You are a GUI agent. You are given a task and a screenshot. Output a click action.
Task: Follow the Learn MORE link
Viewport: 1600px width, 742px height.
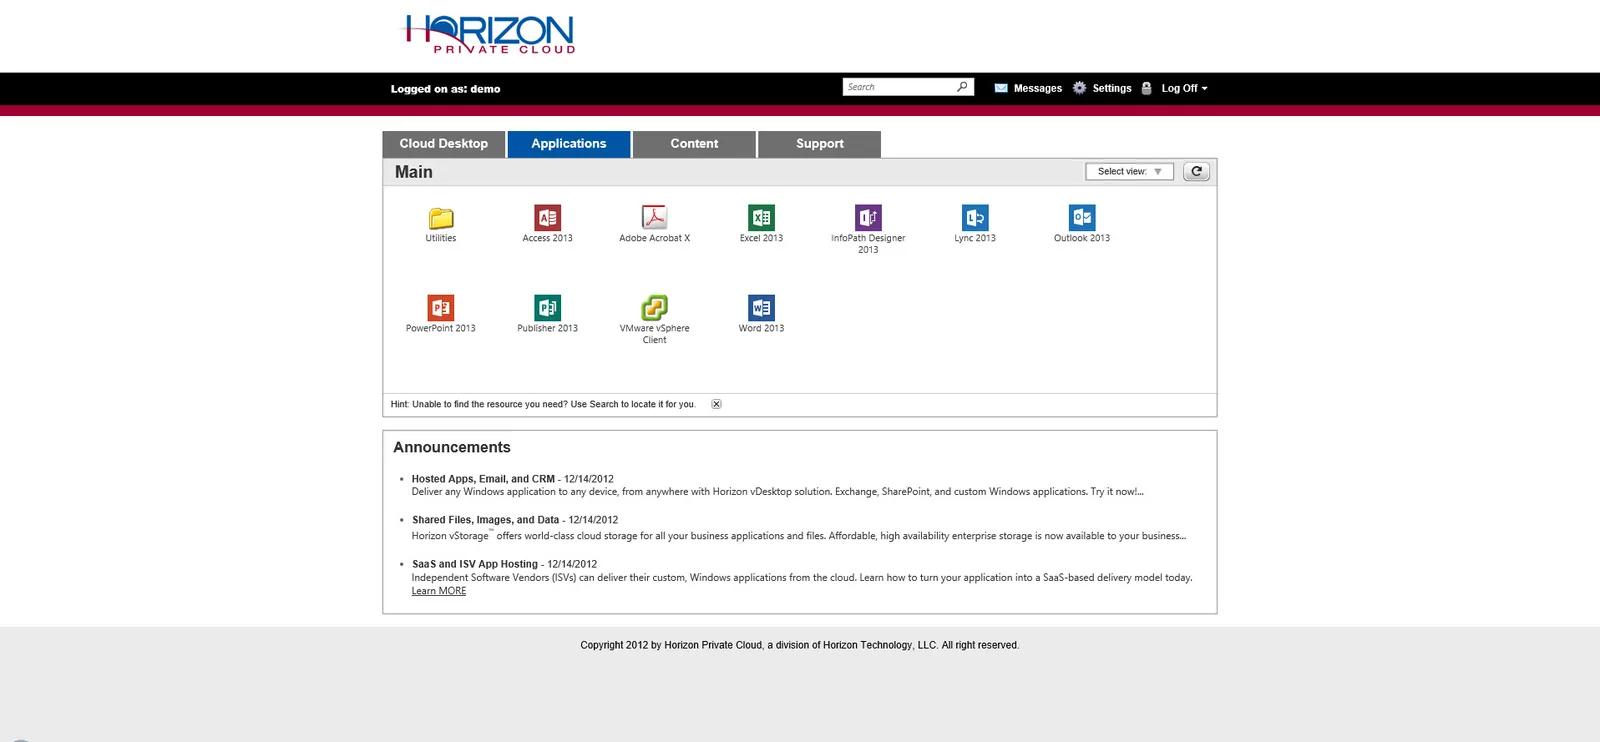439,591
